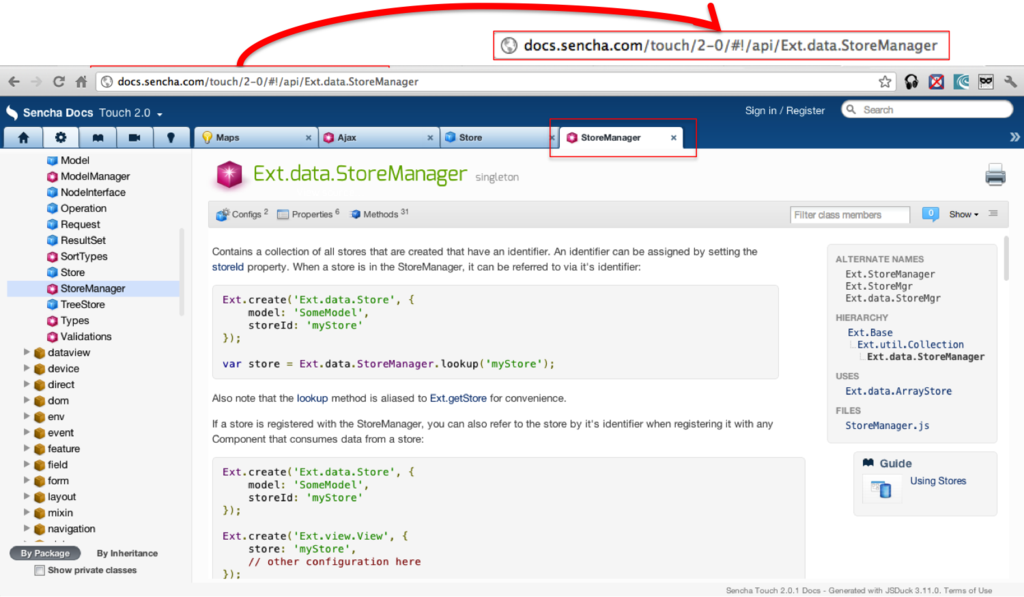Viewport: 1024px width, 597px height.
Task: Switch tree to By Package view
Action: tap(45, 553)
